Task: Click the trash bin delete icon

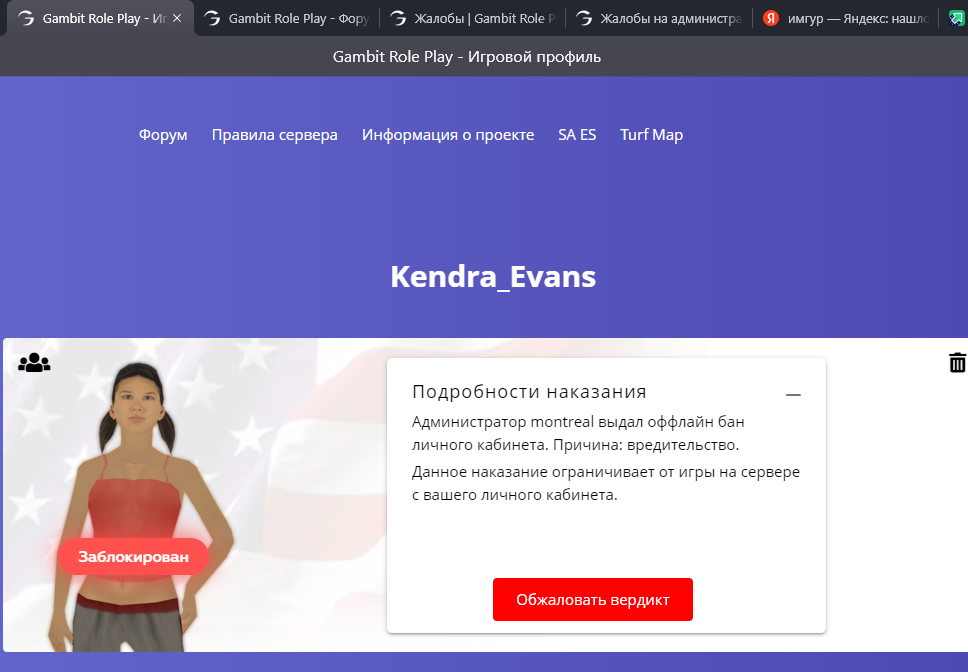Action: point(957,362)
